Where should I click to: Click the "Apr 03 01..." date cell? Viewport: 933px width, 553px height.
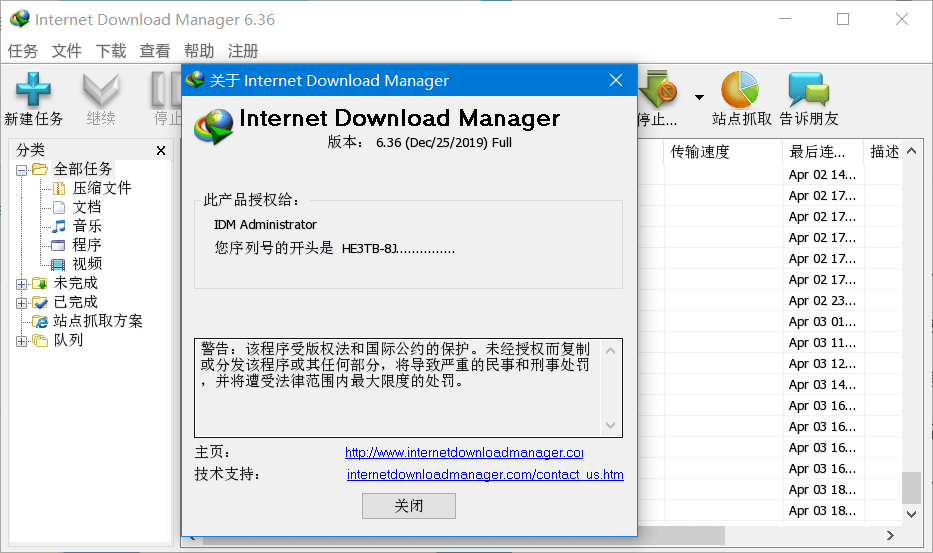point(822,321)
